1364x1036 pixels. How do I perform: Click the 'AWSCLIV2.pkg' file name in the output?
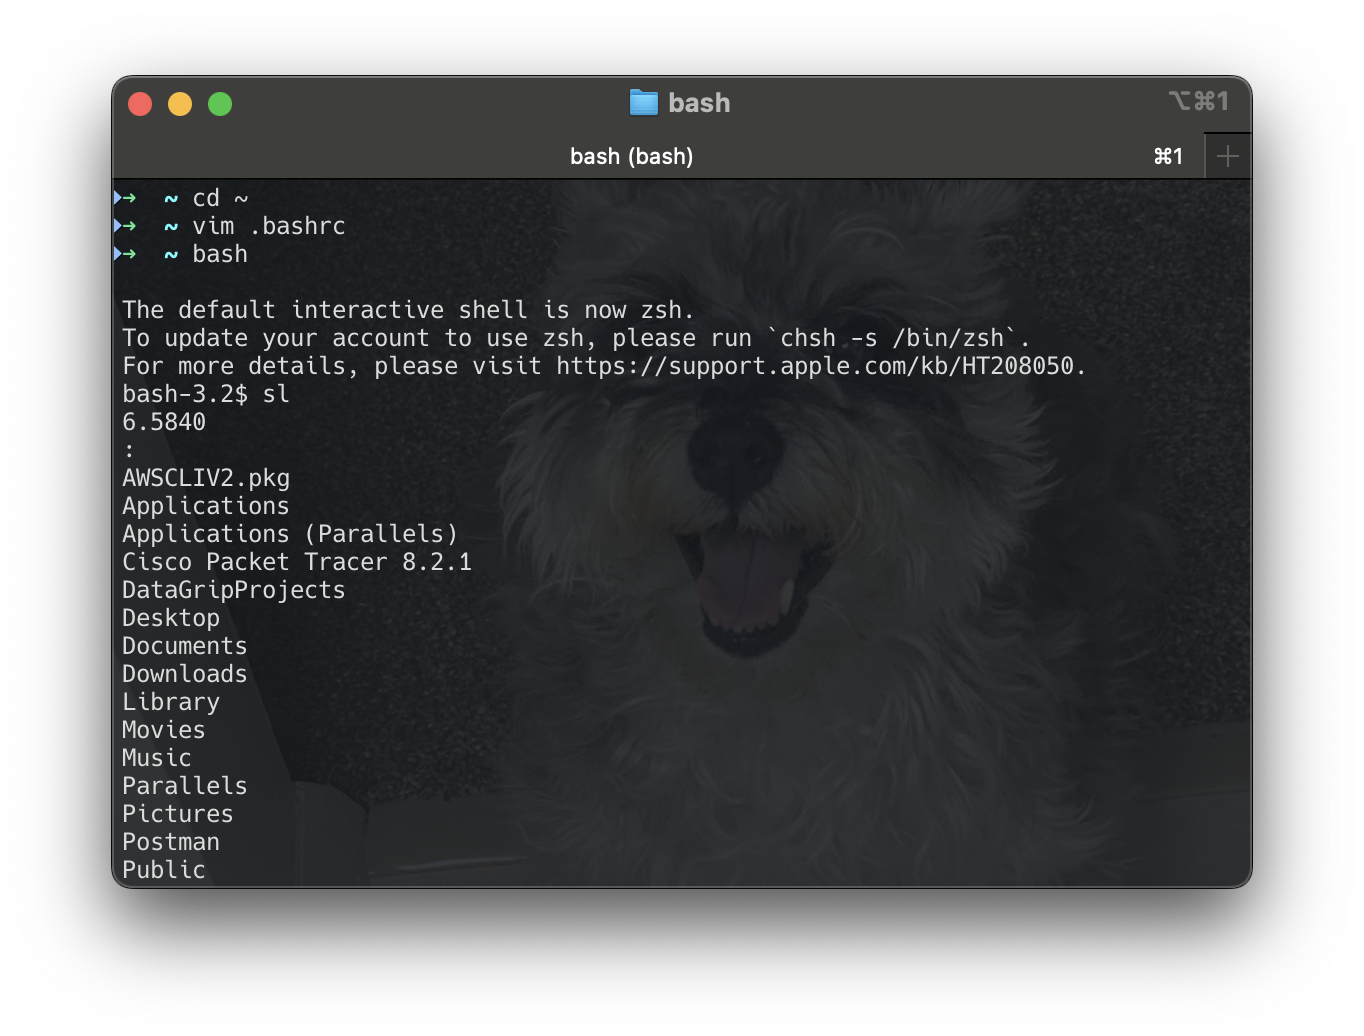[x=206, y=478]
